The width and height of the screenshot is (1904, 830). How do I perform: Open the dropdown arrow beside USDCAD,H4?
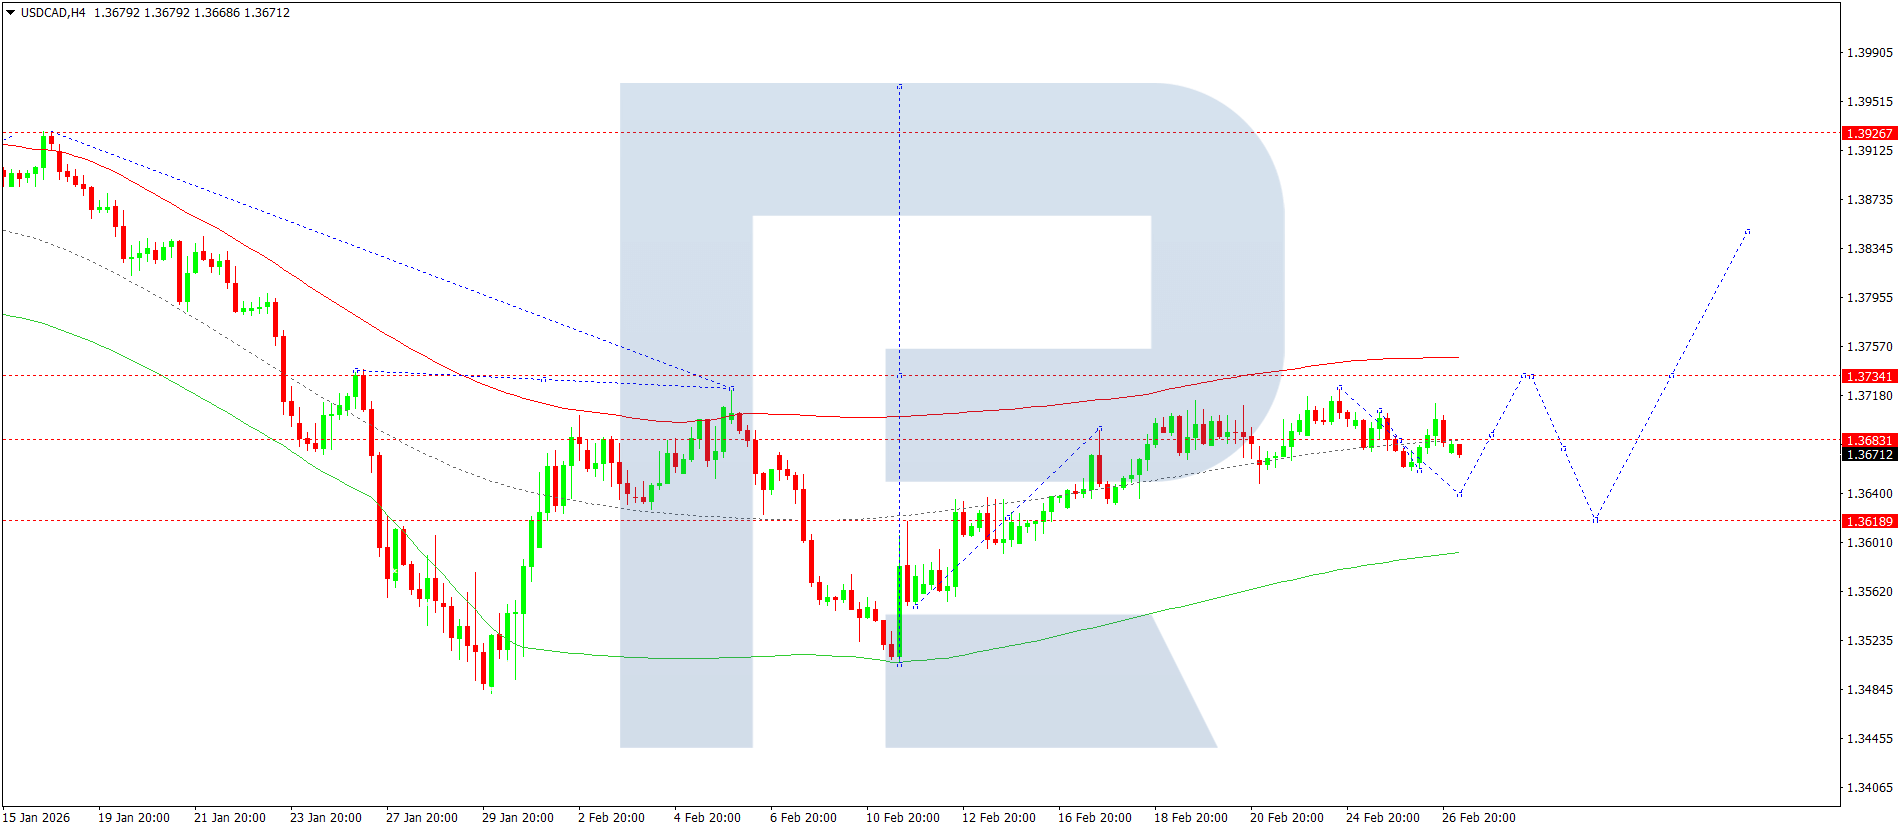point(10,13)
